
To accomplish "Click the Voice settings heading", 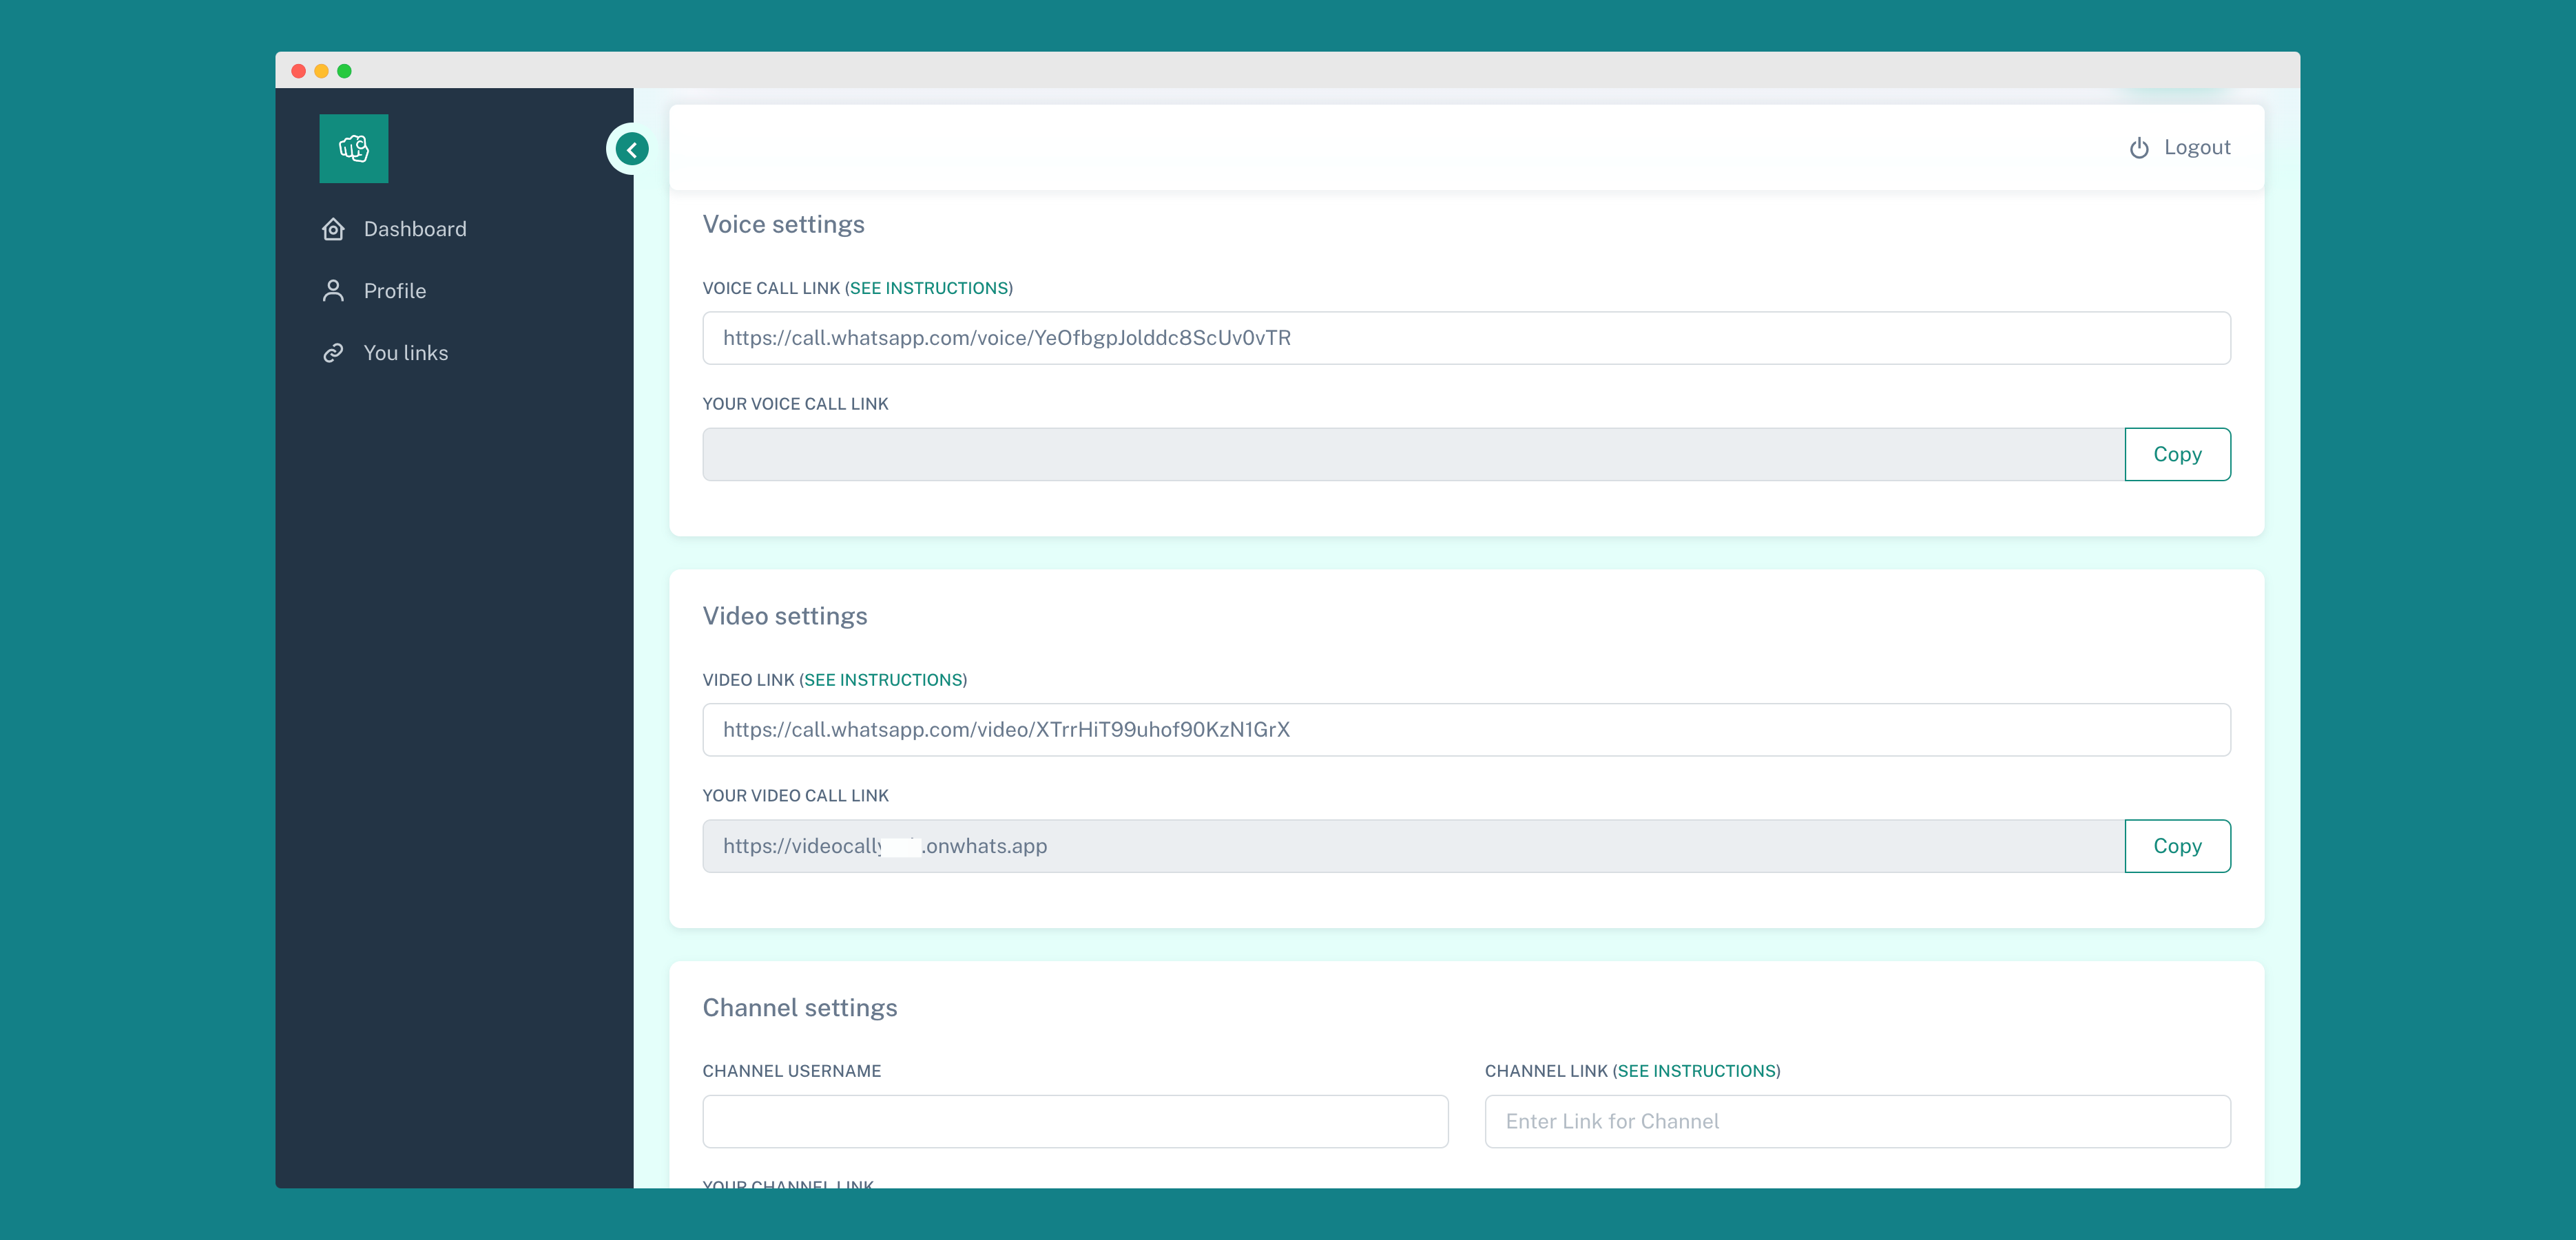I will click(x=784, y=224).
